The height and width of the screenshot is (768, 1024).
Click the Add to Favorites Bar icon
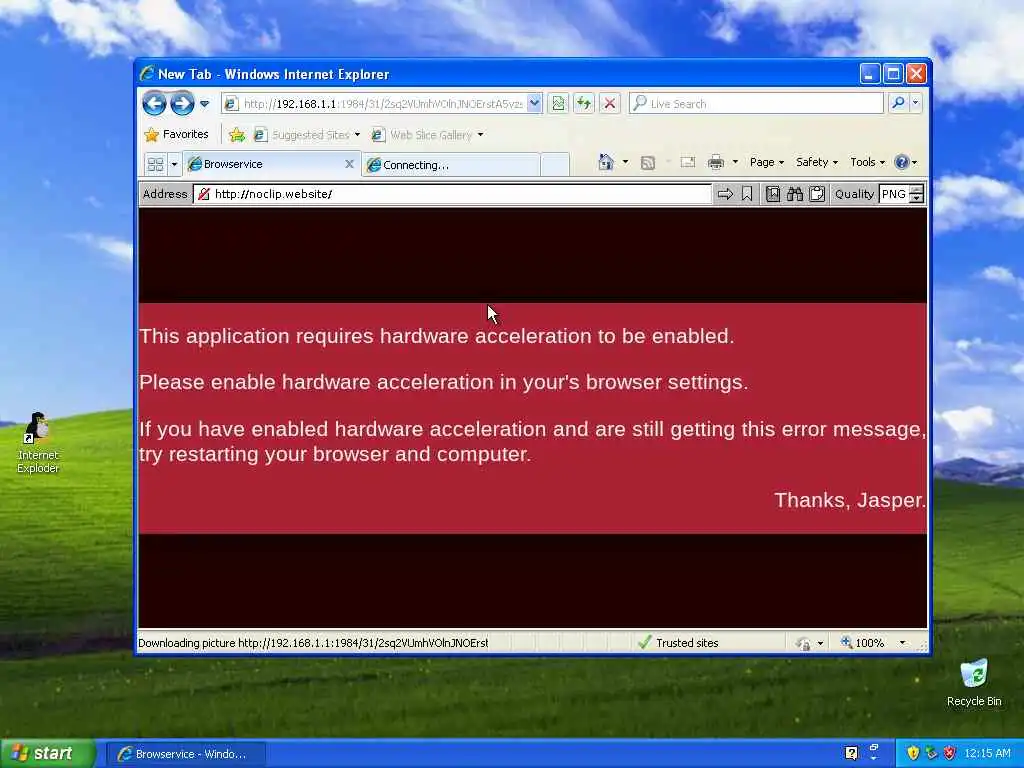coord(236,135)
